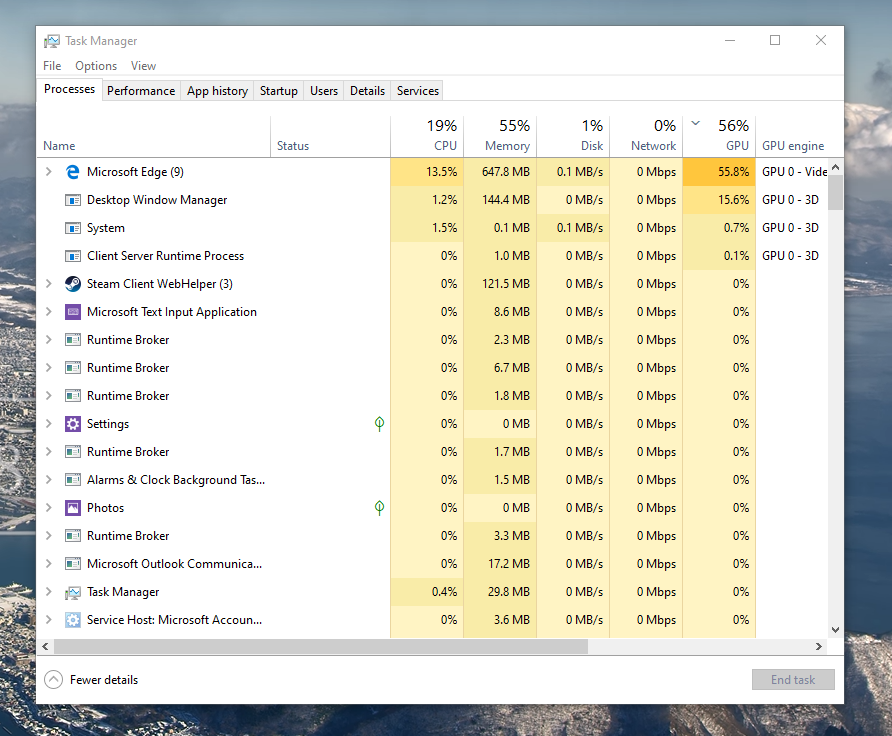Expand the Photos process row

pyautogui.click(x=49, y=508)
